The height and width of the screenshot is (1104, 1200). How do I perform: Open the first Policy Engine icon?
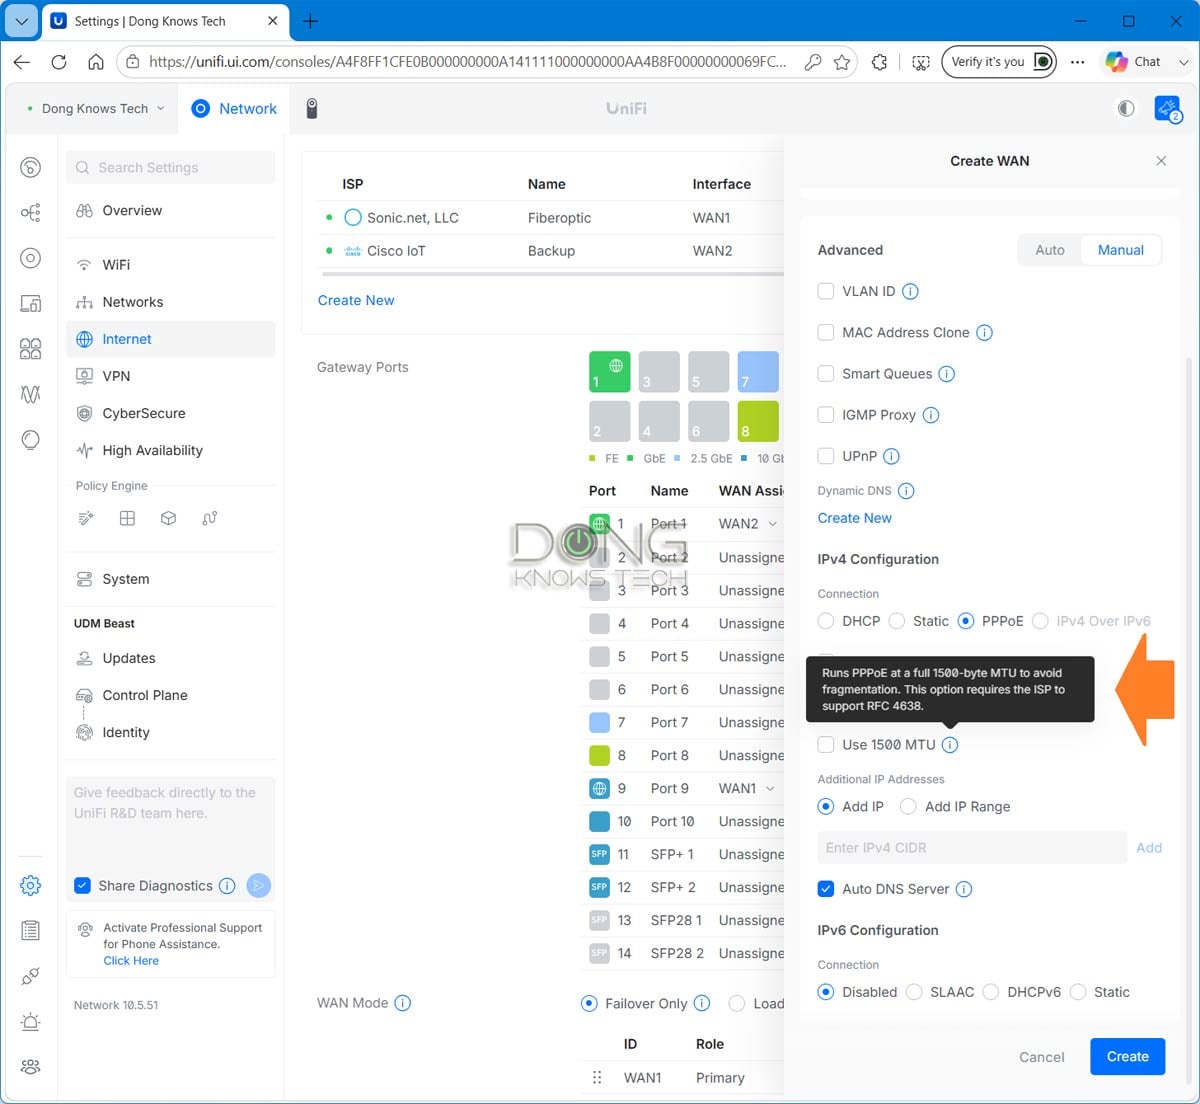pyautogui.click(x=86, y=518)
